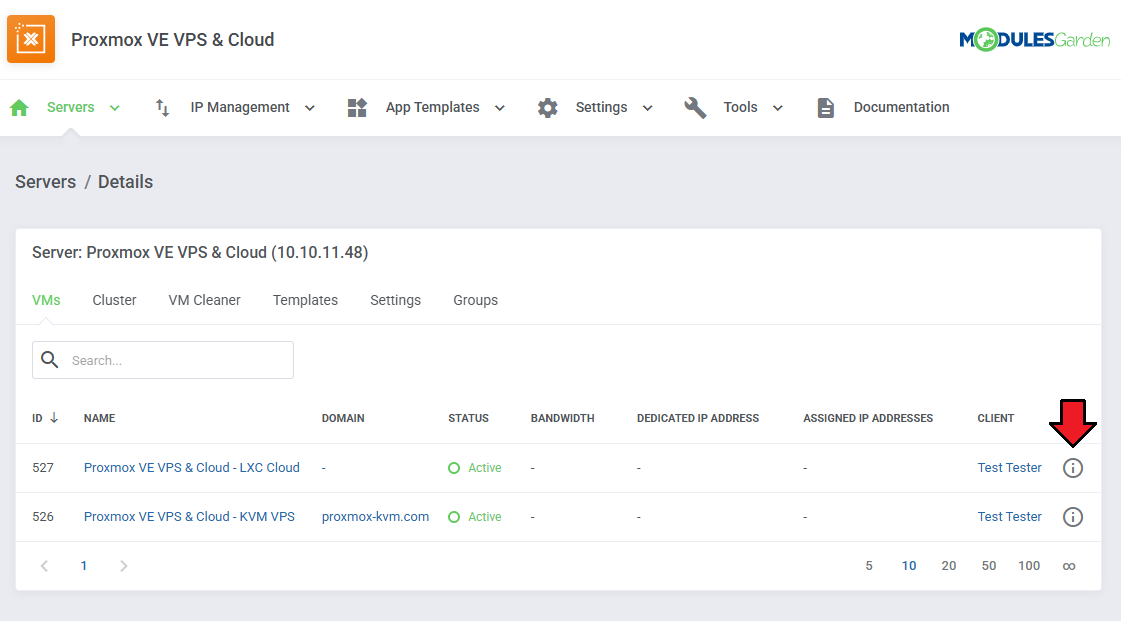Viewport: 1121px width, 621px height.
Task: Open the IP Management menu
Action: (239, 107)
